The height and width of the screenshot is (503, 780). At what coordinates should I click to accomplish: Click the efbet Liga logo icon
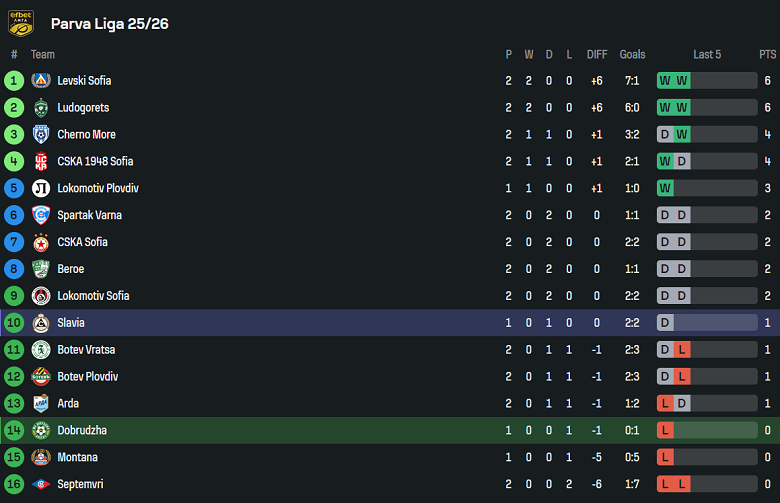[x=21, y=23]
